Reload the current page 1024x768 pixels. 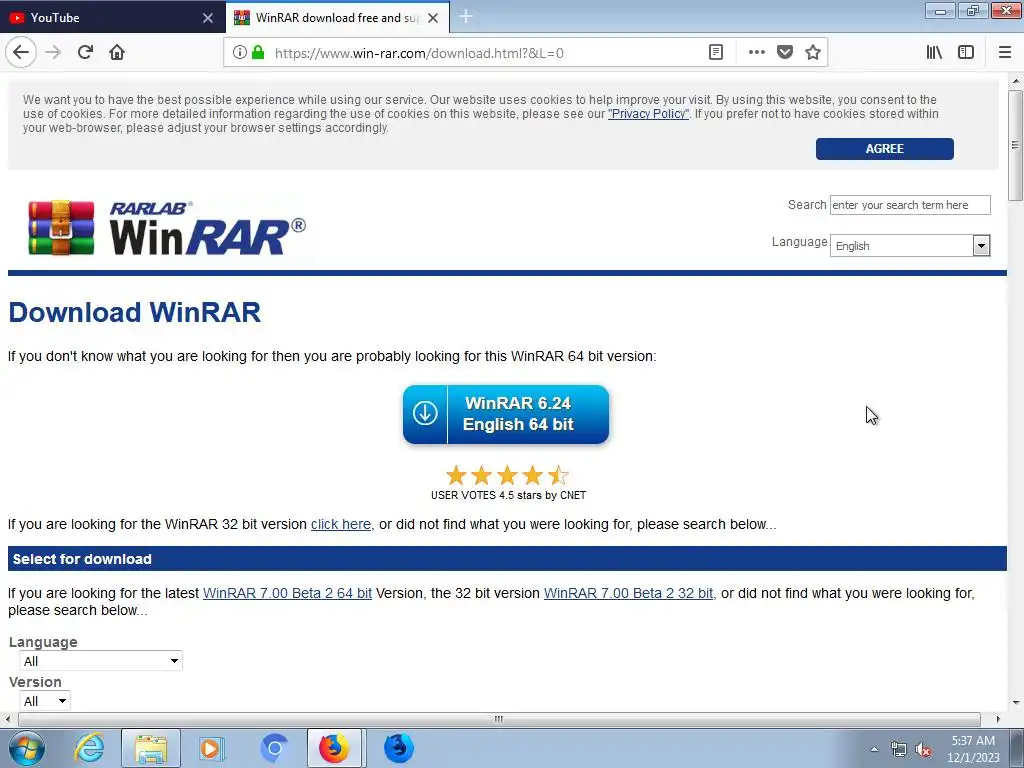tap(85, 52)
